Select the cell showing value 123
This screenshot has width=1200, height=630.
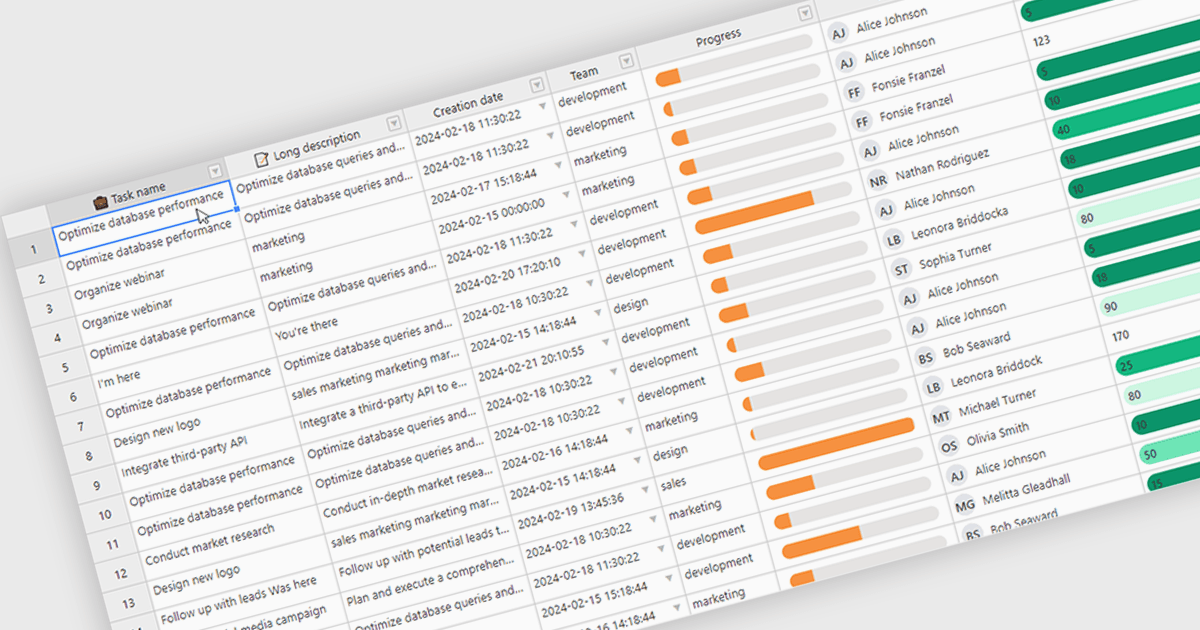point(1041,41)
